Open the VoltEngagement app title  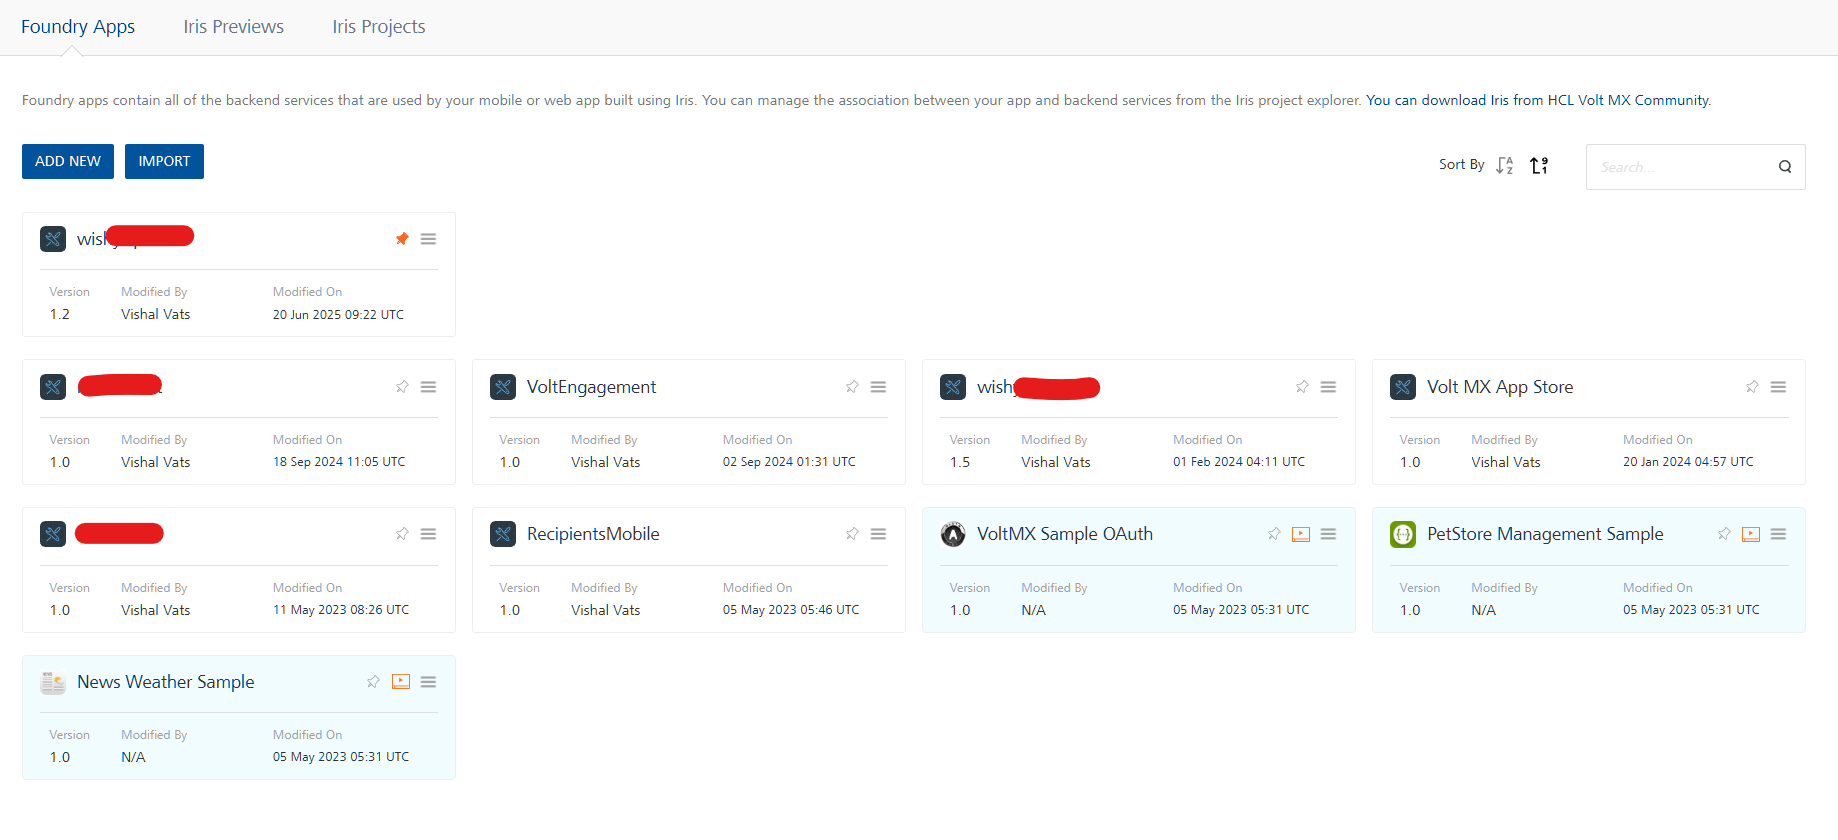[x=591, y=387]
